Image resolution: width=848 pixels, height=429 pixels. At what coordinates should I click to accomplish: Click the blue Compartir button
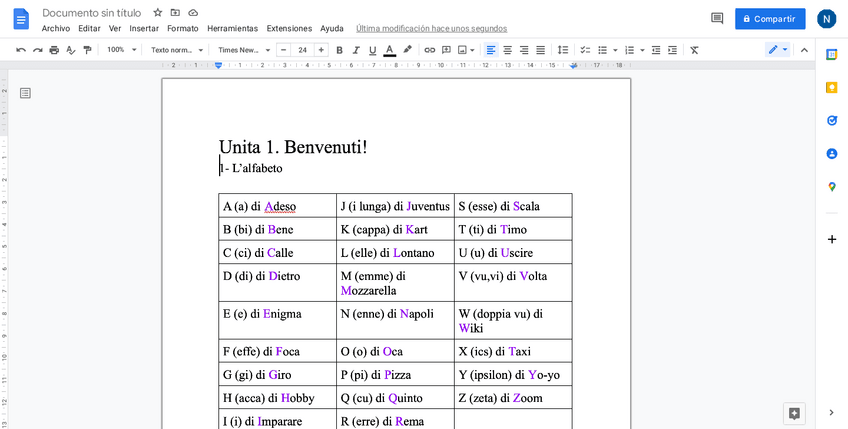[769, 18]
